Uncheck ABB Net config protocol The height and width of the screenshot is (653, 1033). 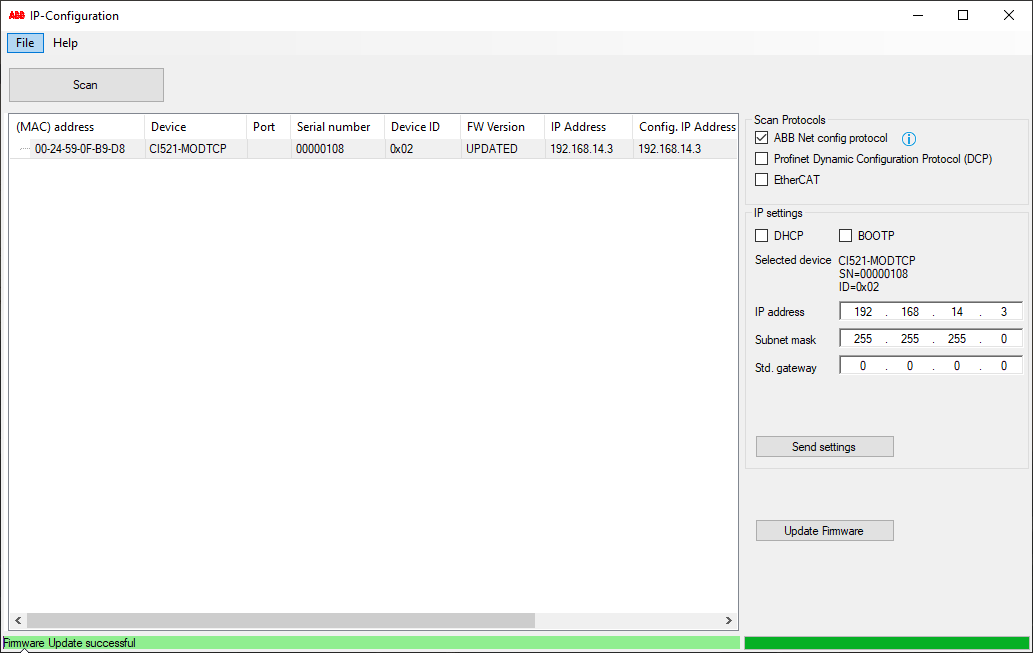(761, 138)
